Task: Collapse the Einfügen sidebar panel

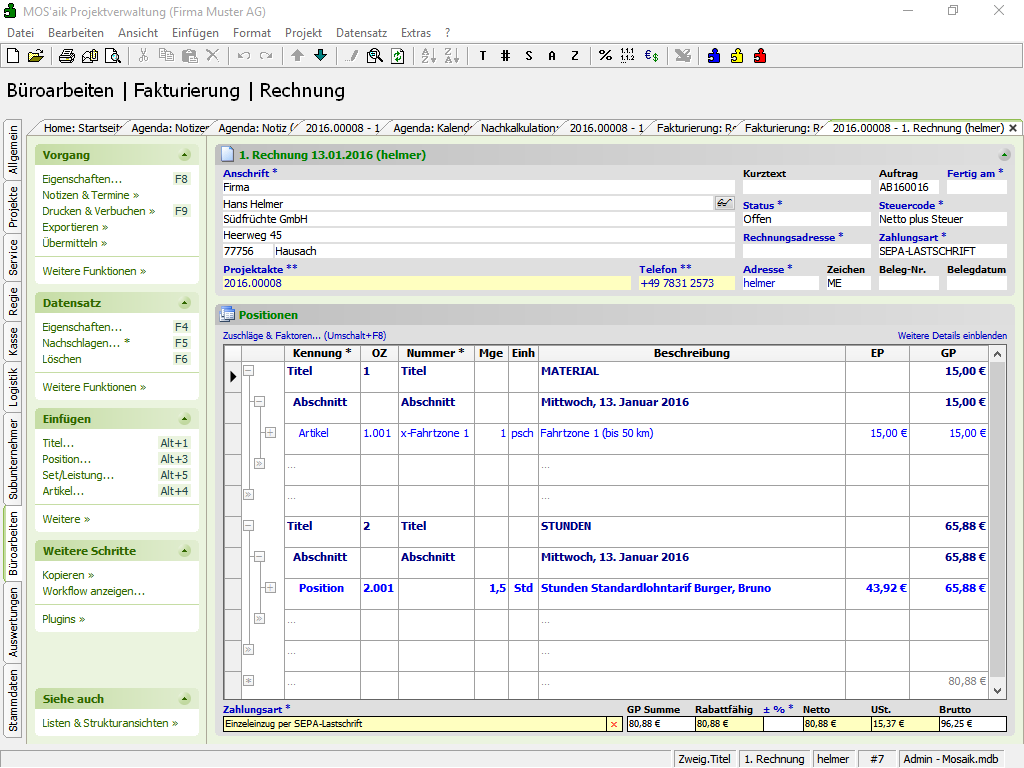Action: 184,419
